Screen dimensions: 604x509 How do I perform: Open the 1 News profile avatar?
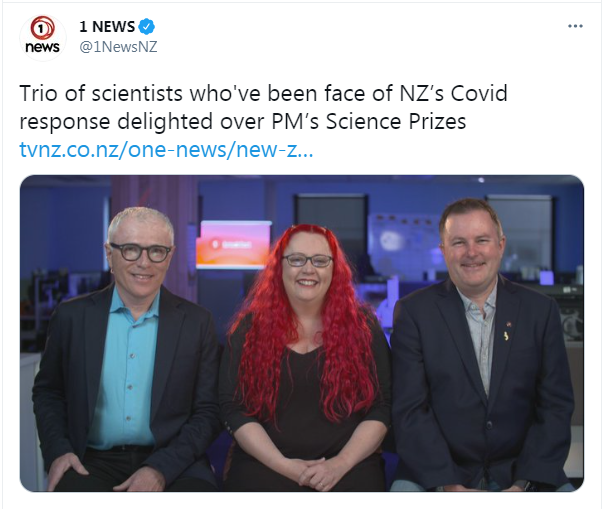coord(43,37)
